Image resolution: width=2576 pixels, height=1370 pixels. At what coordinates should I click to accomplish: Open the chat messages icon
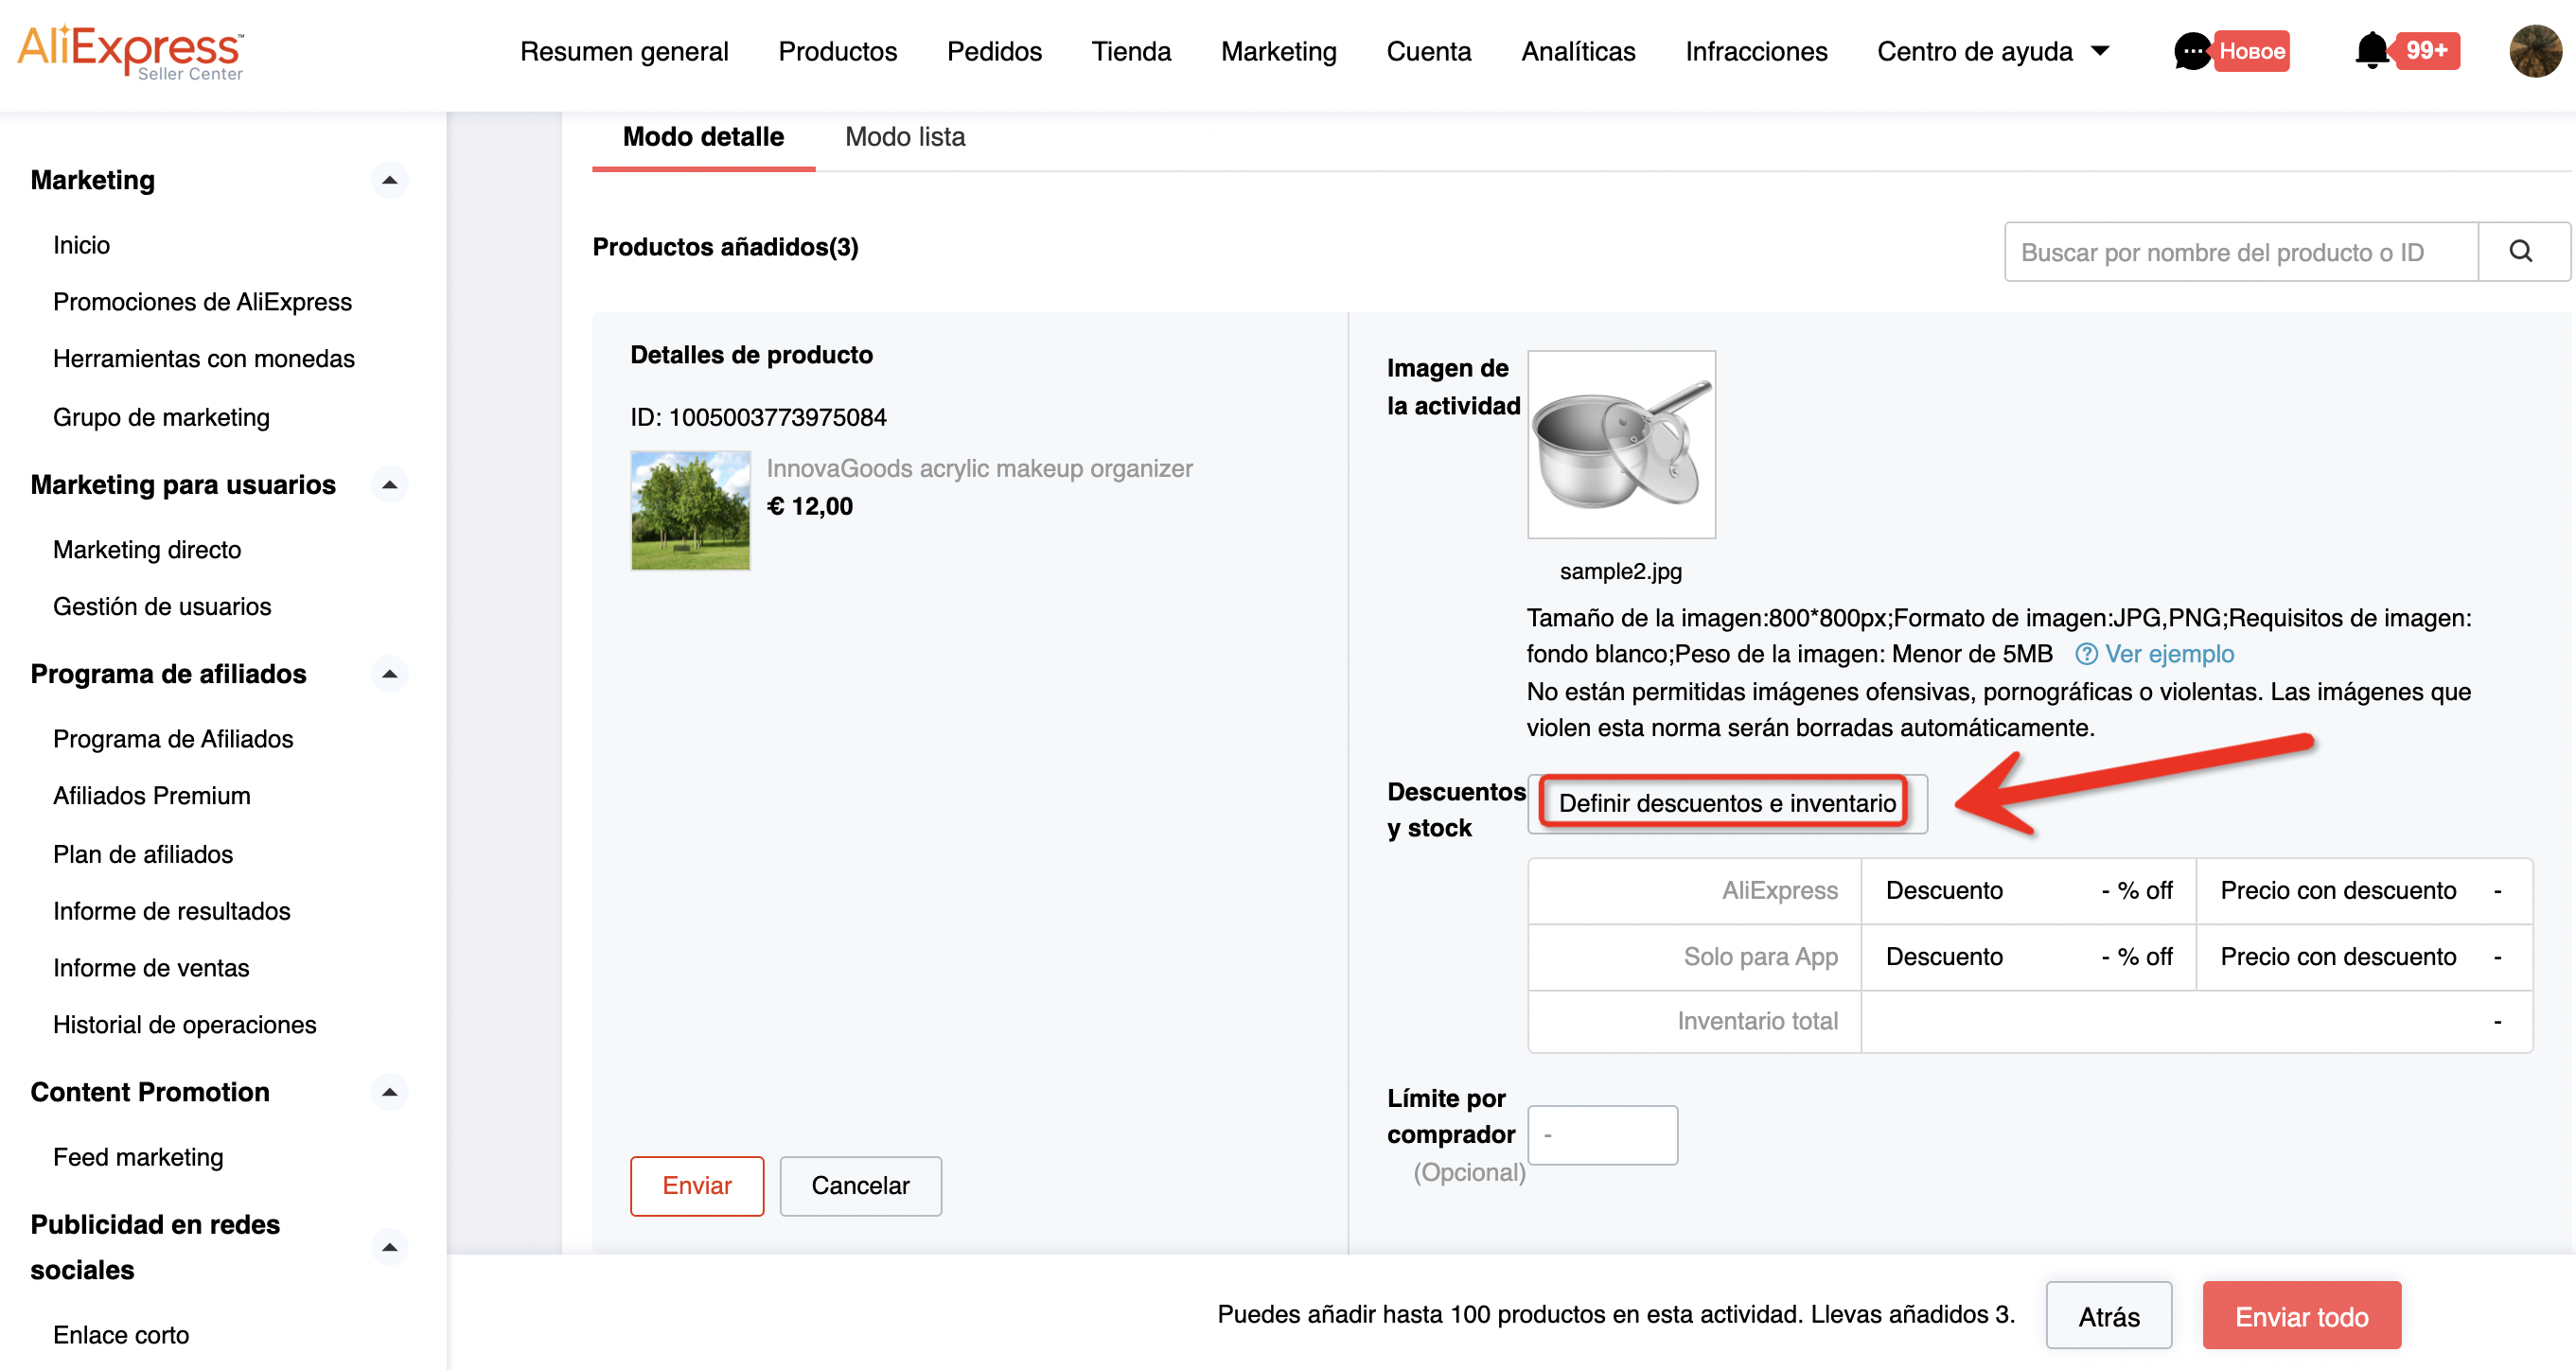click(2191, 51)
